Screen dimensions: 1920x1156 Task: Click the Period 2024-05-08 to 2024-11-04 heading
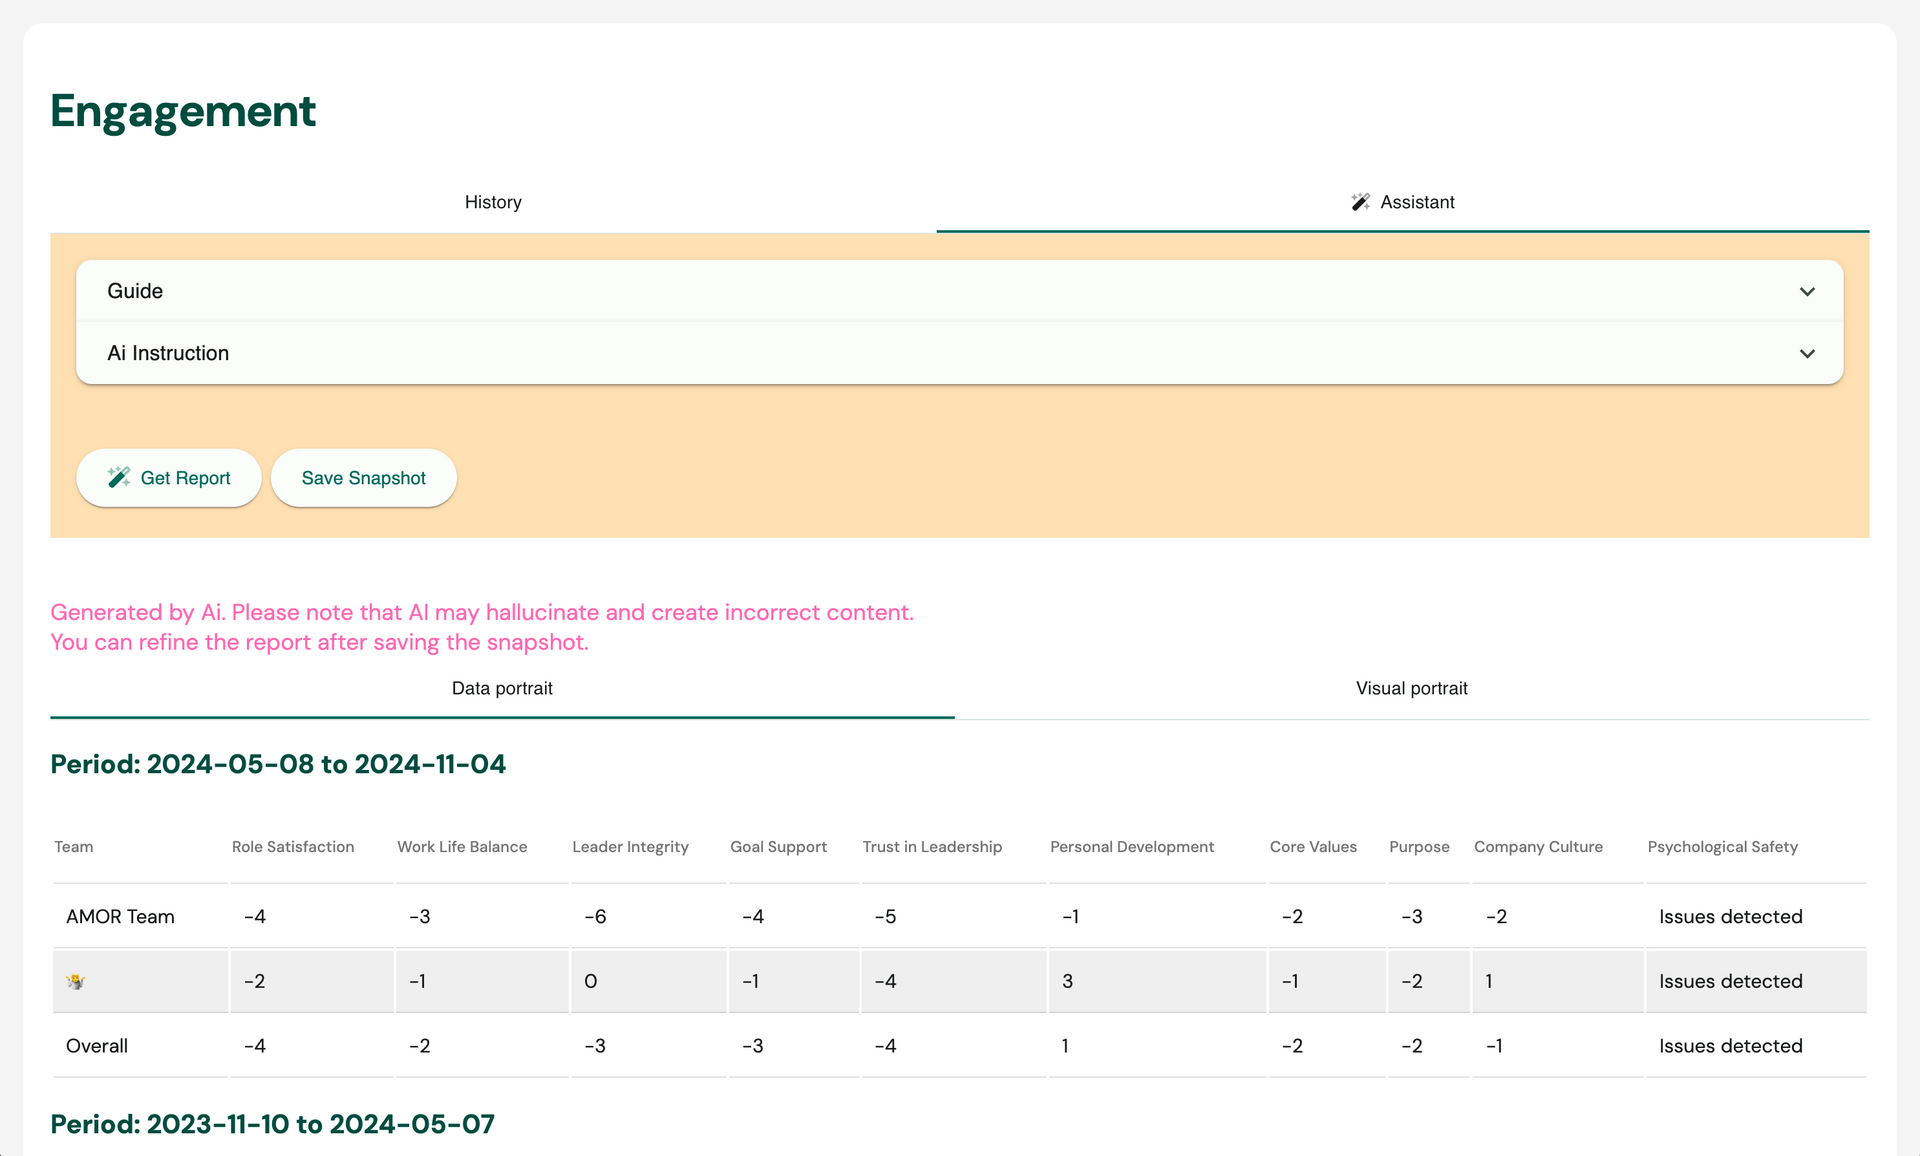pos(278,764)
